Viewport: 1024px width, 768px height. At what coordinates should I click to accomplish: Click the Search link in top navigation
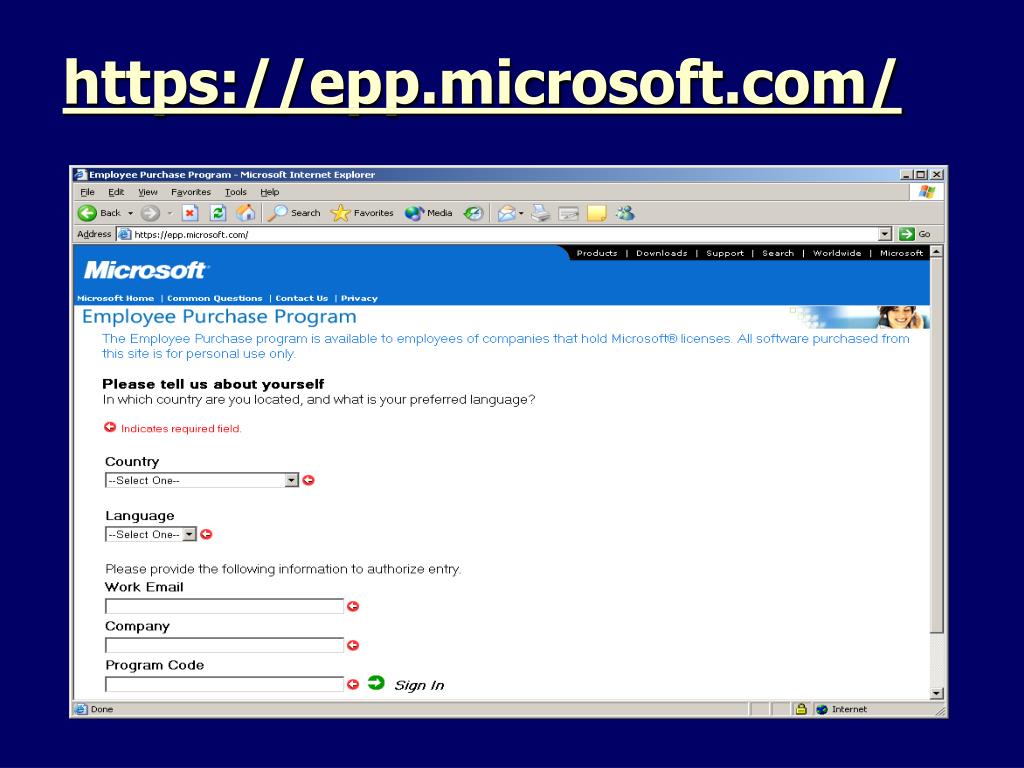coord(778,253)
